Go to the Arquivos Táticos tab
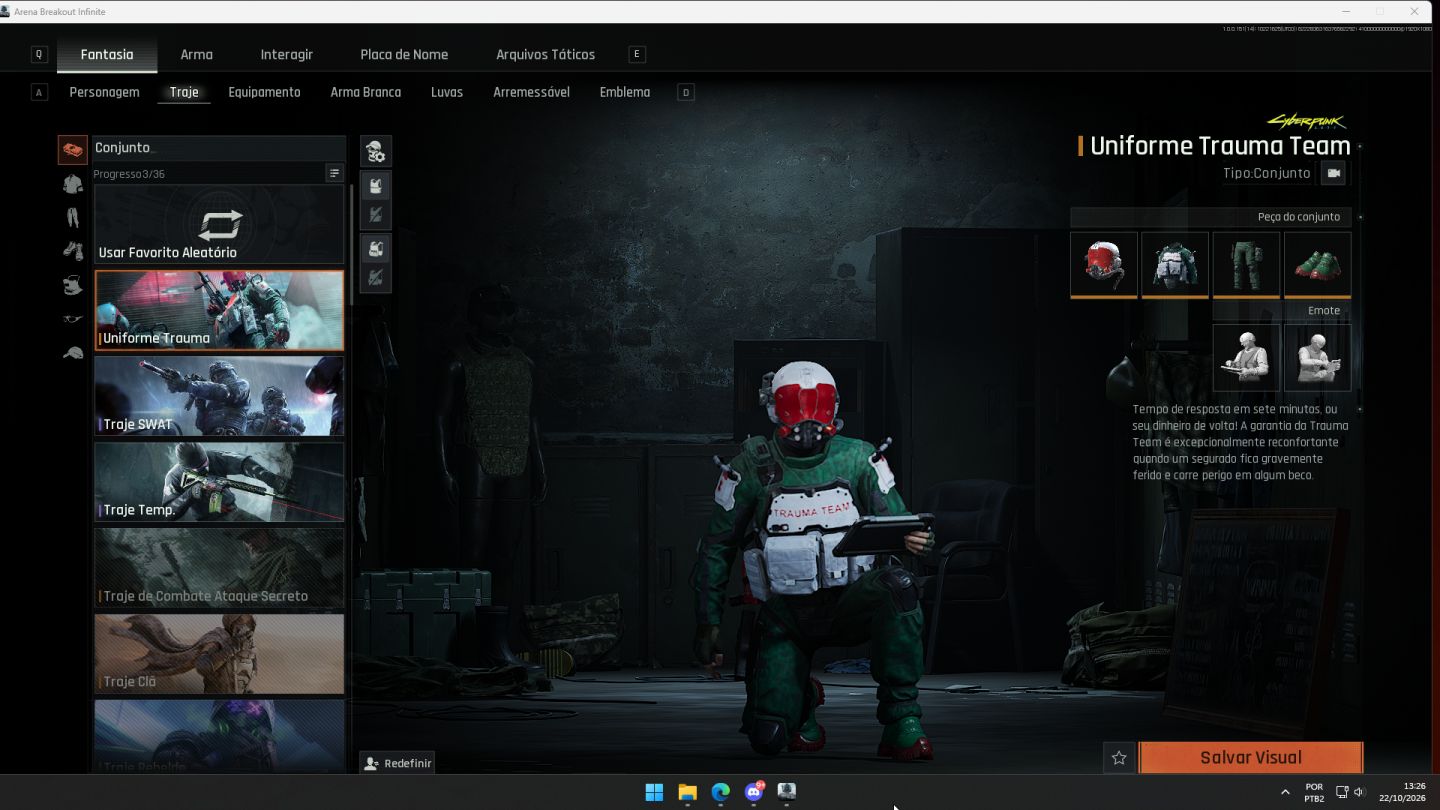This screenshot has width=1440, height=810. point(546,54)
